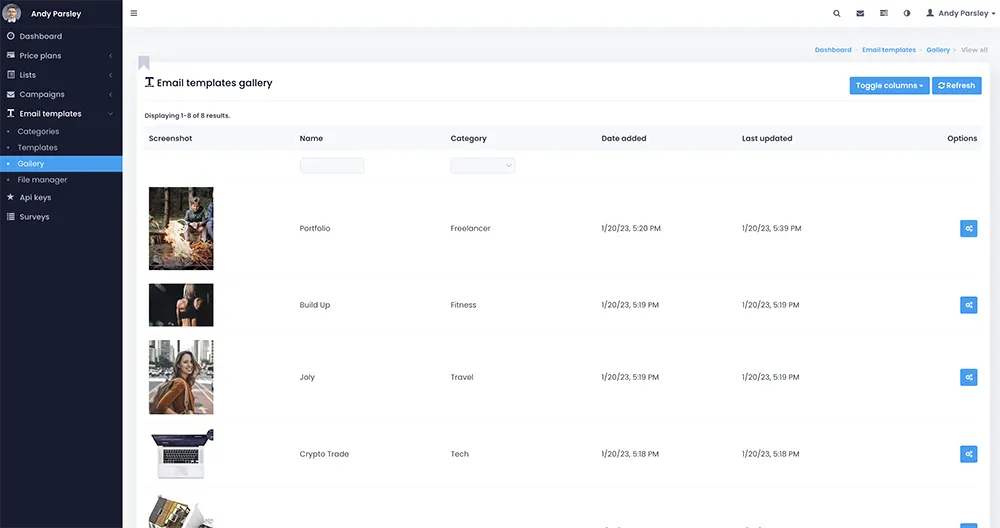1000x528 pixels.
Task: Select Gallery in the sidebar
Action: (61, 164)
